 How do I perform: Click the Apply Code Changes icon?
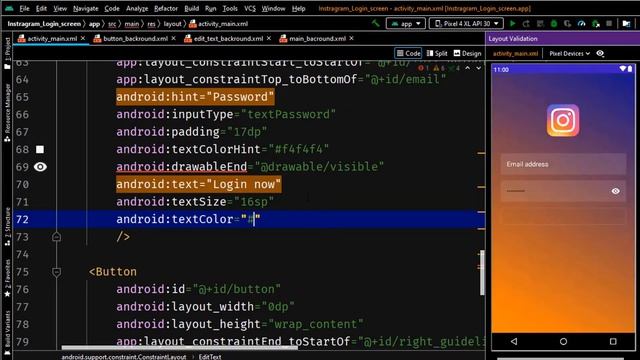point(540,24)
